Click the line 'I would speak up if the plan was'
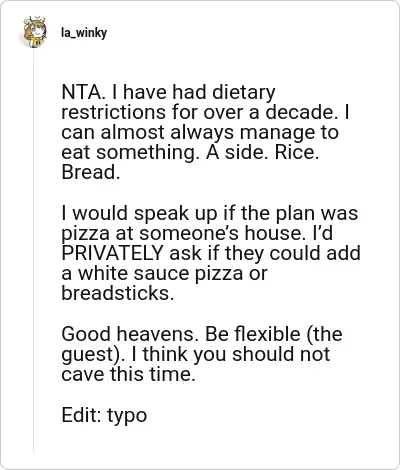 tap(210, 213)
